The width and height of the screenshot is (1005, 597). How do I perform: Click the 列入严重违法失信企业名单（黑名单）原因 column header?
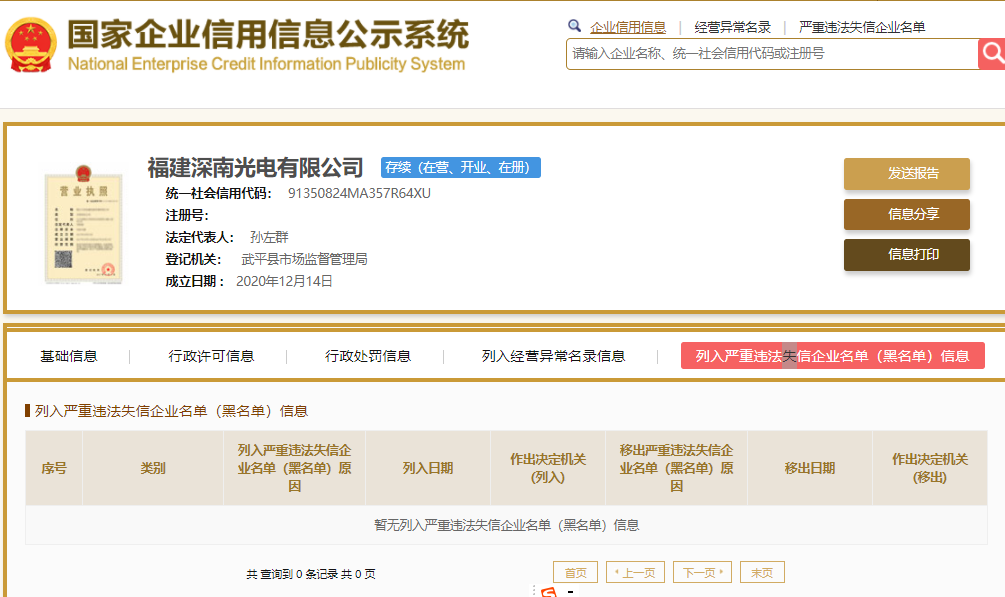click(x=294, y=468)
